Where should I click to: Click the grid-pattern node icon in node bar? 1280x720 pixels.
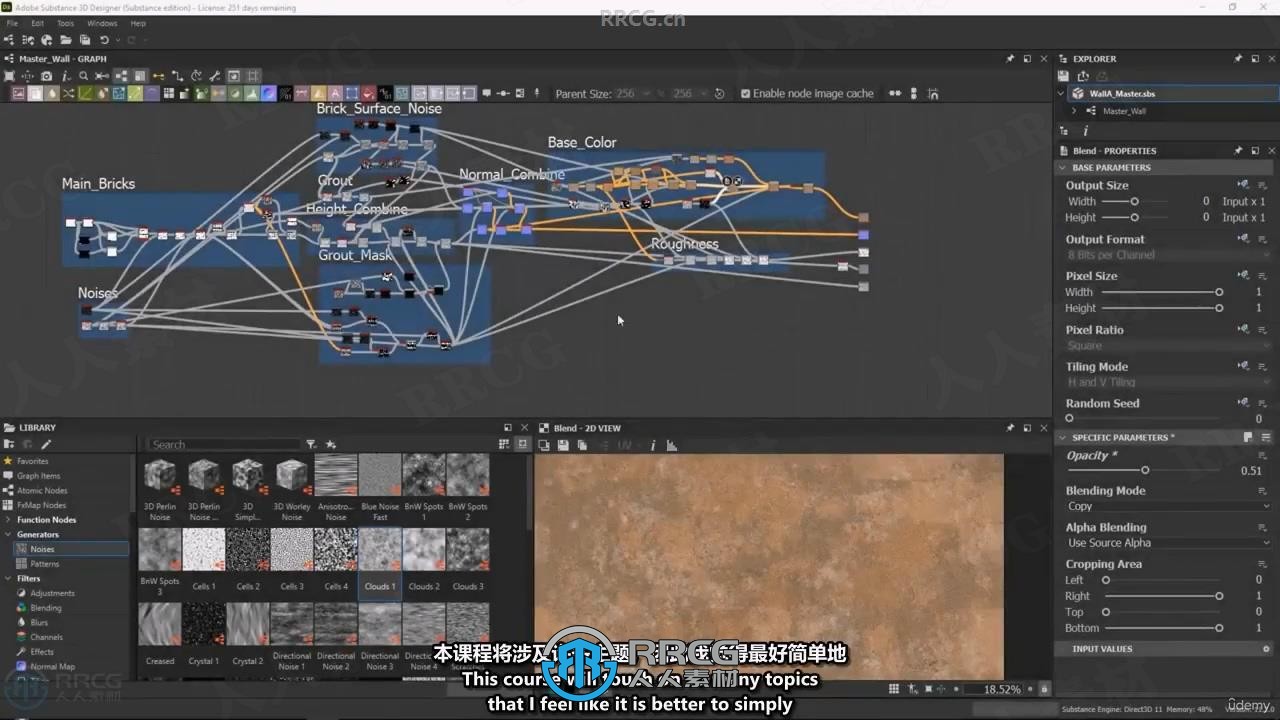(169, 93)
